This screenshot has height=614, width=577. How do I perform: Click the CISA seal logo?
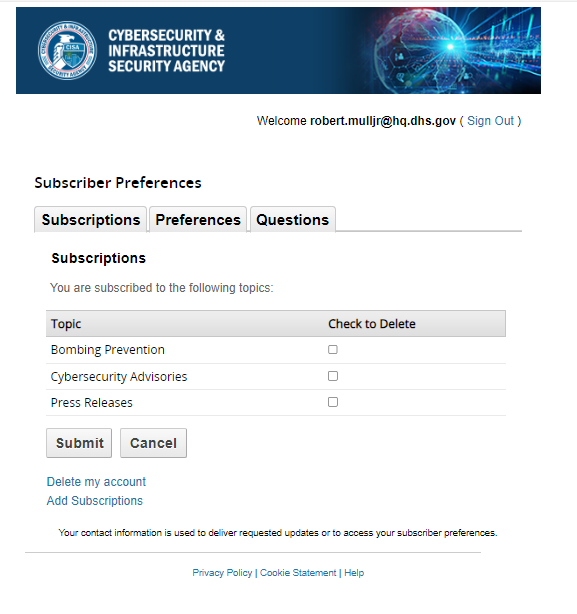67,51
